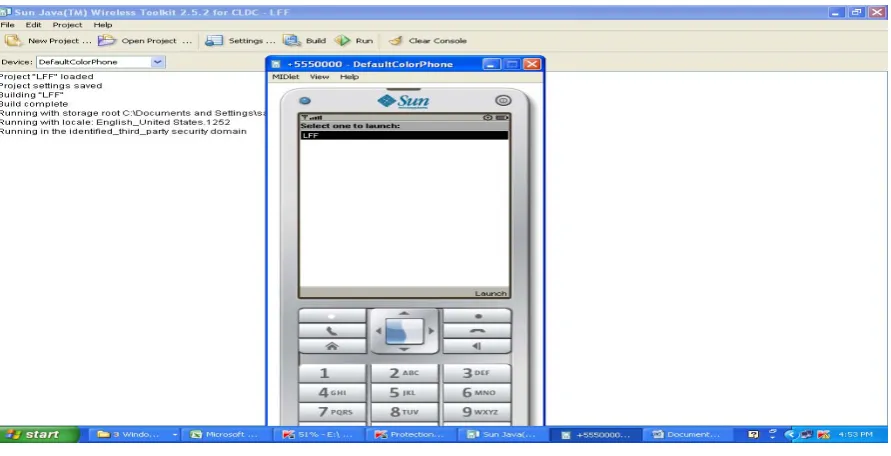Viewport: 891px width, 456px height.
Task: Click the 1 key on phone keypad
Action: pyautogui.click(x=332, y=374)
